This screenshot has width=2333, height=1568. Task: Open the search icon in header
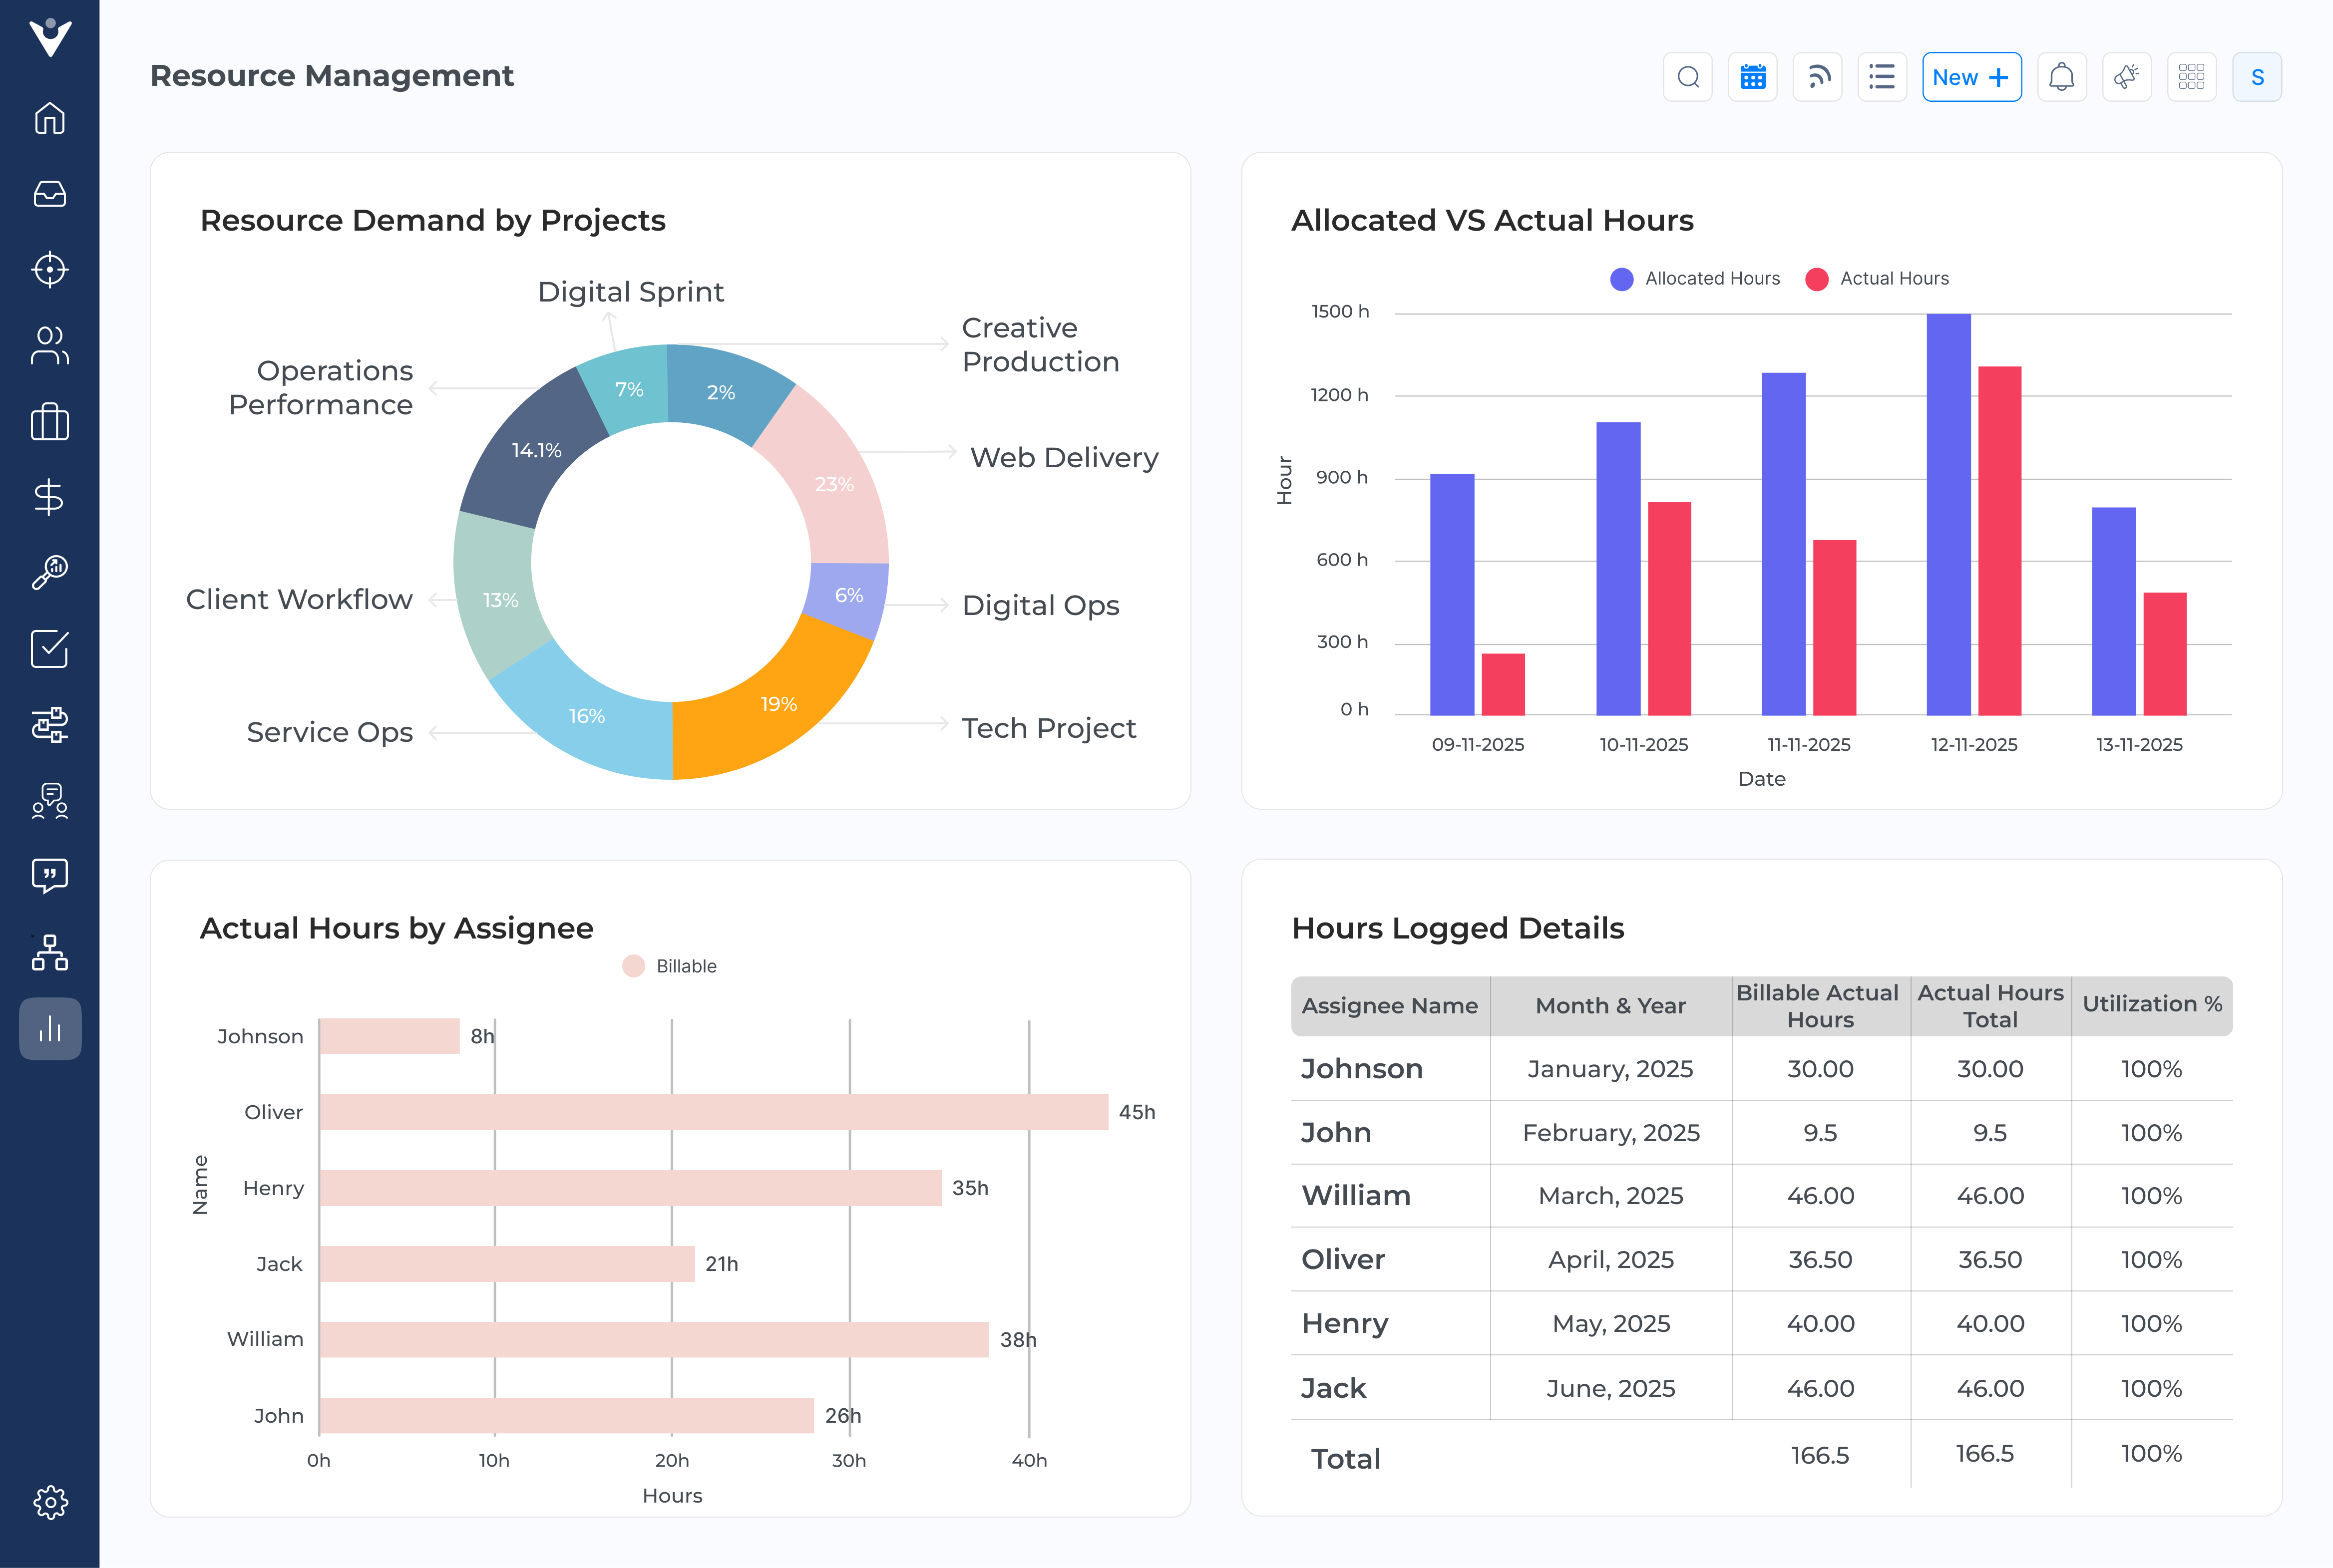(1687, 77)
